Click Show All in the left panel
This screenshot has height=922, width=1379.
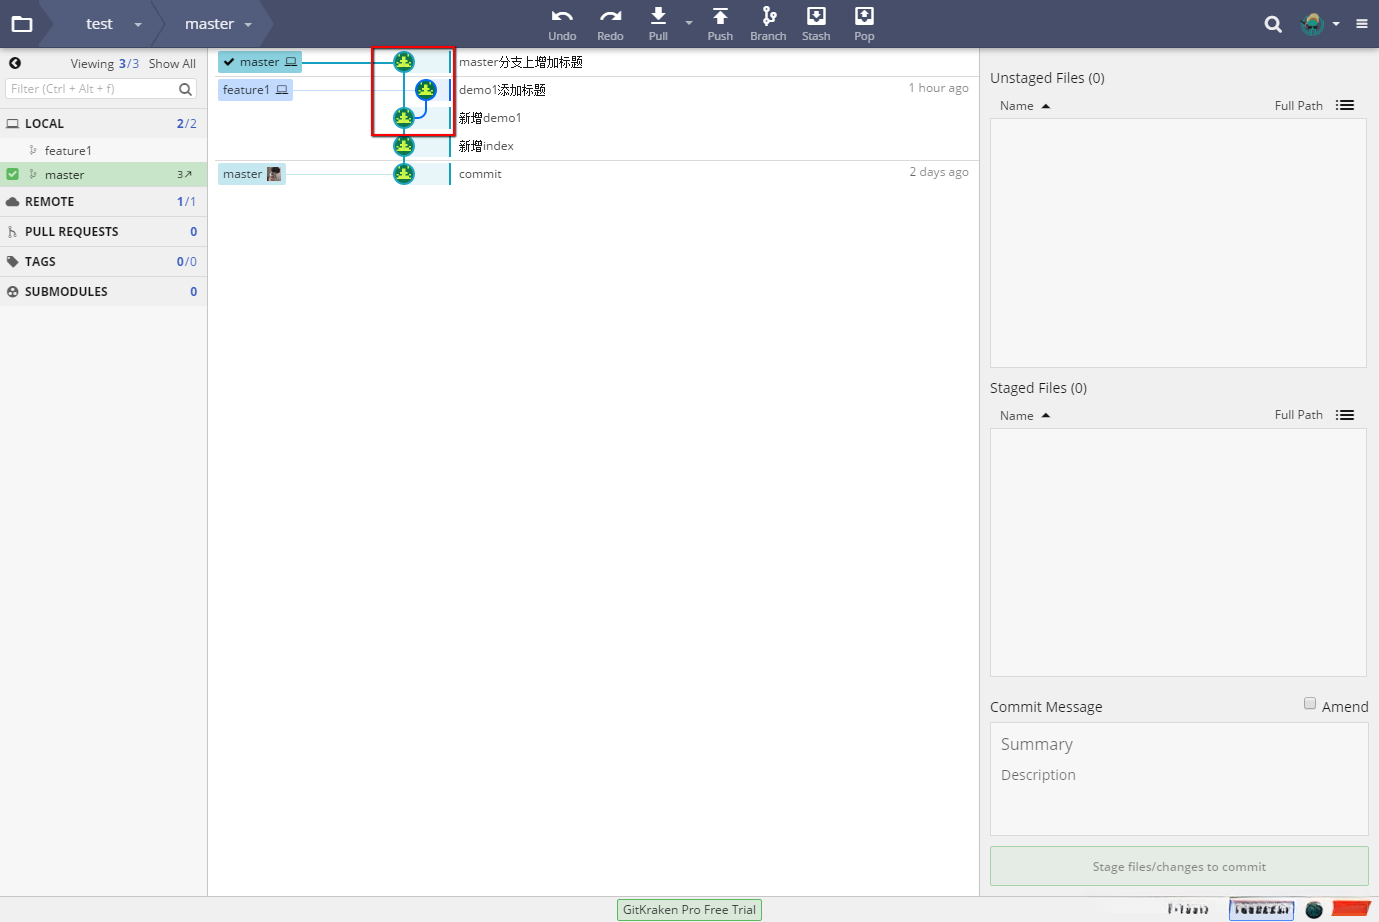tap(172, 64)
